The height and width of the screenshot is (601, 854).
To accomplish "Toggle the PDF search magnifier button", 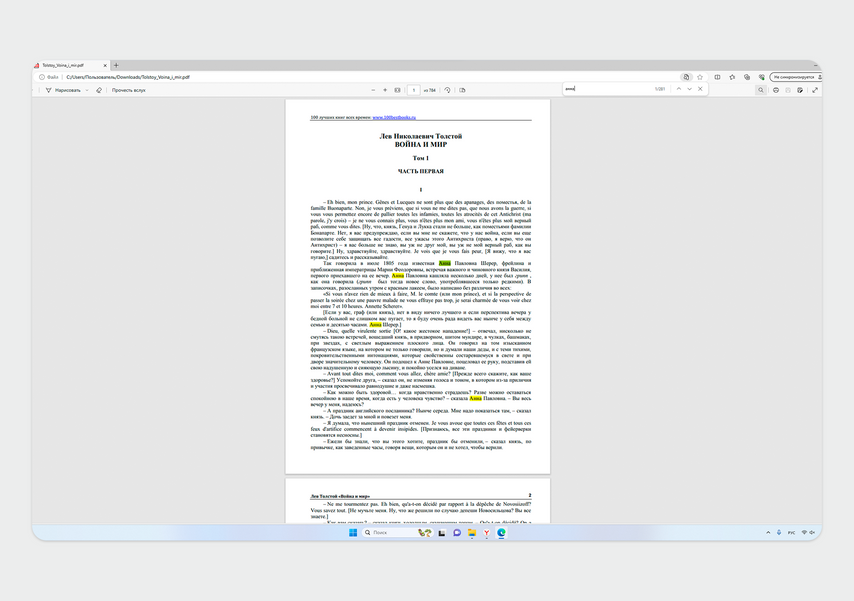I will (x=762, y=90).
